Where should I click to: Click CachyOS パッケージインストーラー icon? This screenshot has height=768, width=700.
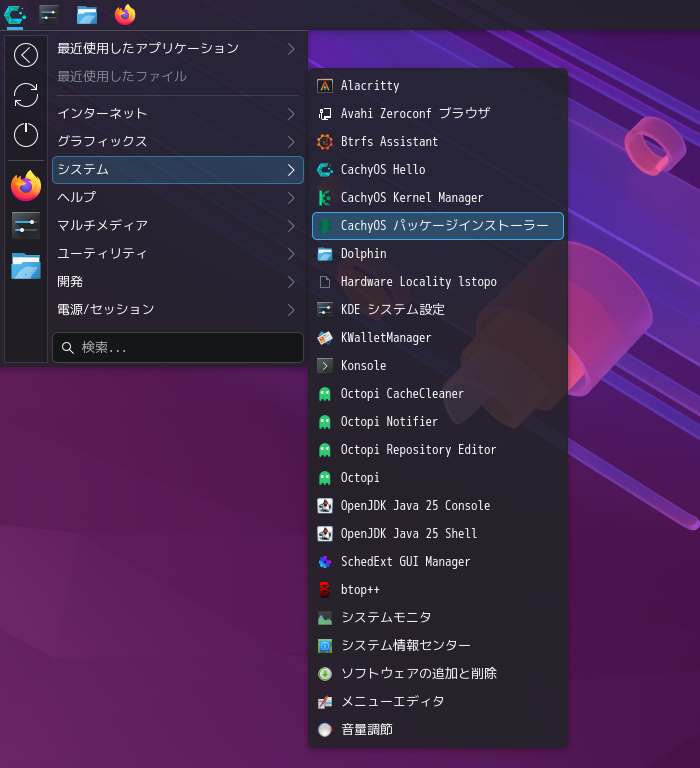[325, 226]
